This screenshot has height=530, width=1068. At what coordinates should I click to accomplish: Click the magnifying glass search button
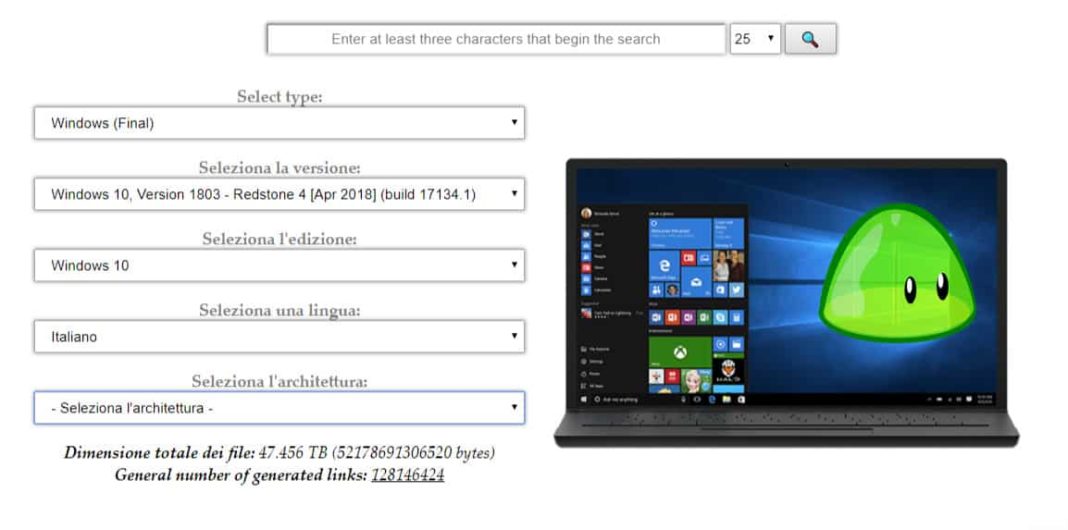(810, 39)
